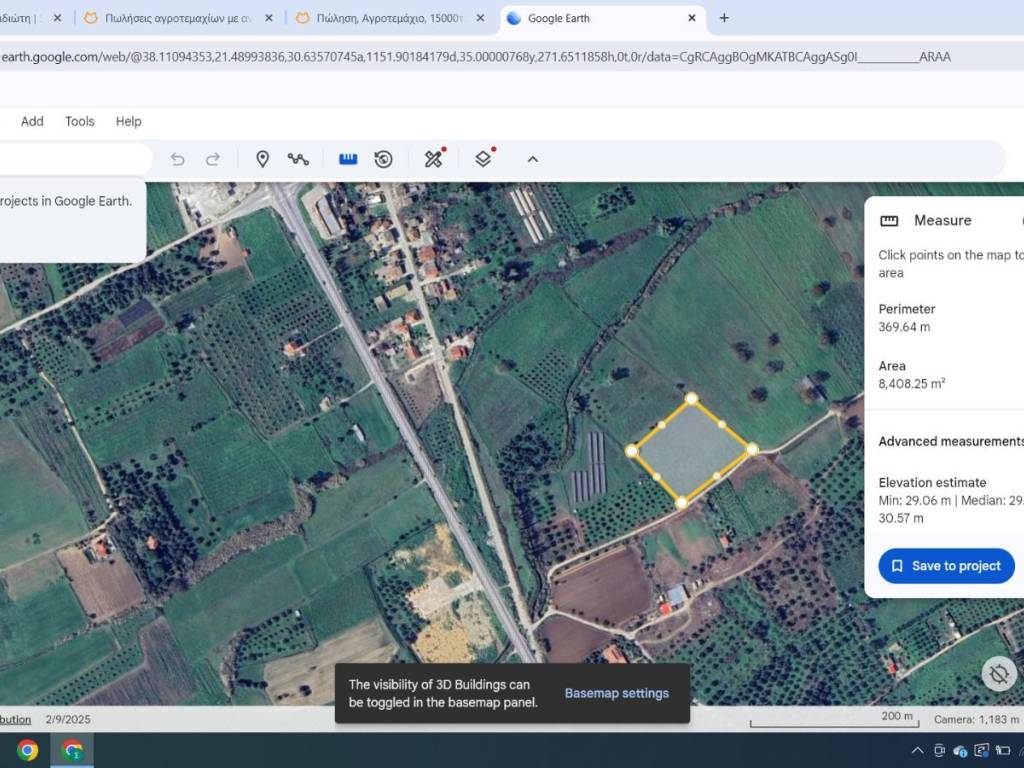The image size is (1024, 768).
Task: Open the Add menu
Action: [x=32, y=121]
